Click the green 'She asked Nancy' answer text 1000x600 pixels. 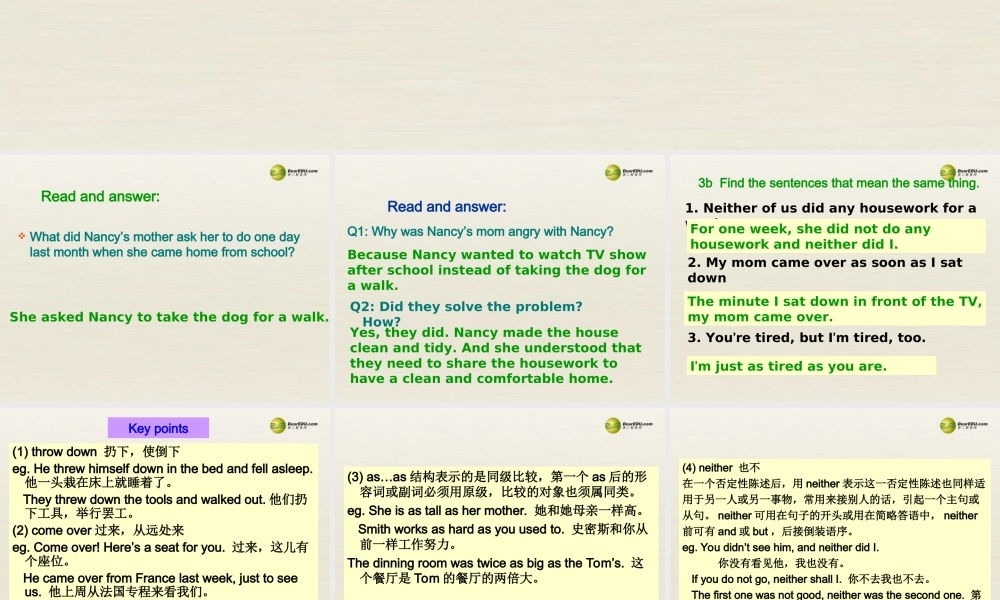170,316
